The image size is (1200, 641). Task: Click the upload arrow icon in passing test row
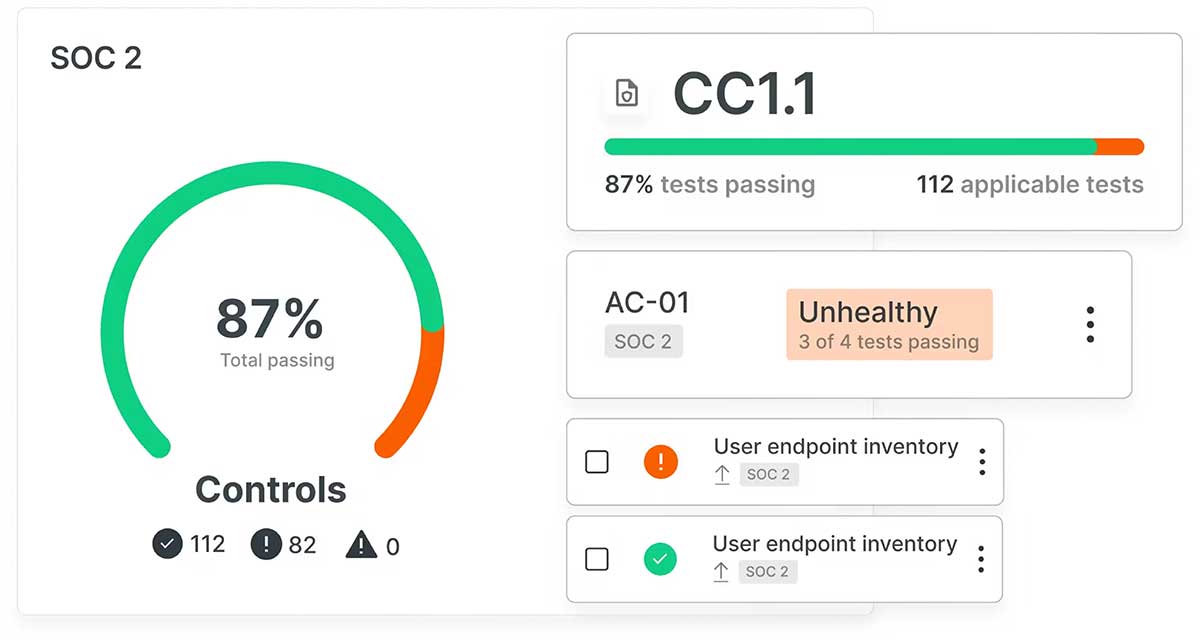[721, 572]
